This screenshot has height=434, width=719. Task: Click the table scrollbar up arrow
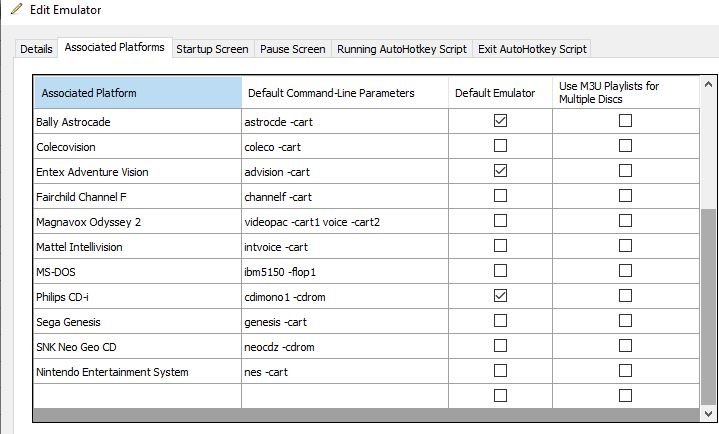coord(708,84)
